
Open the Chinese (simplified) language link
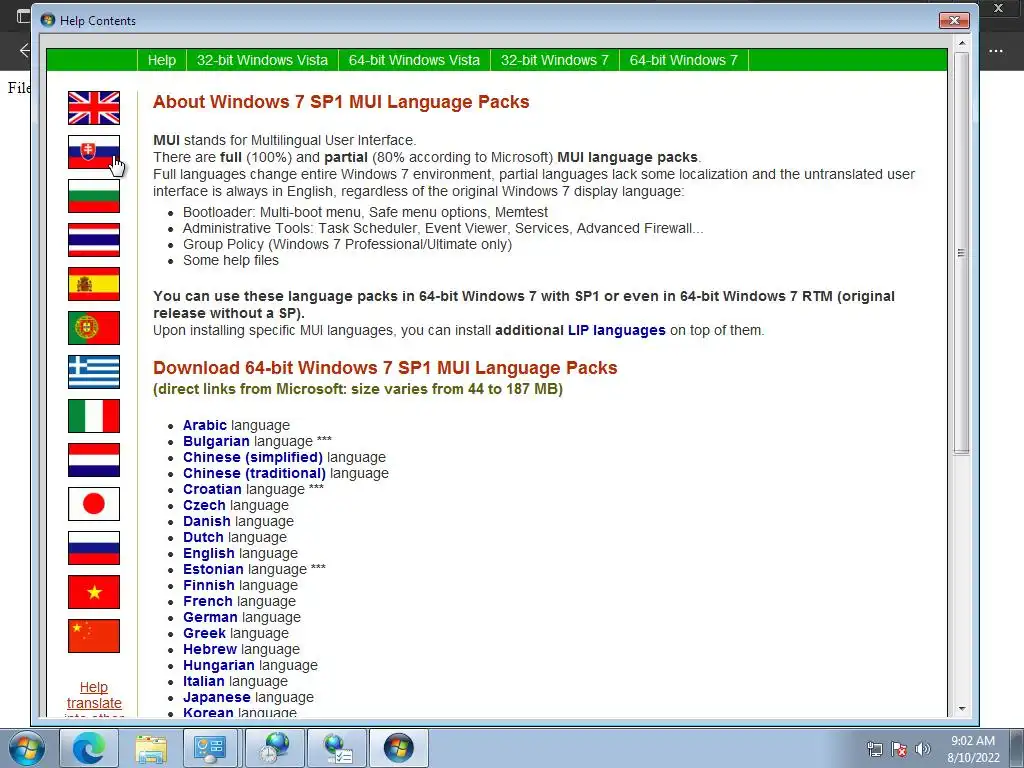(x=253, y=457)
